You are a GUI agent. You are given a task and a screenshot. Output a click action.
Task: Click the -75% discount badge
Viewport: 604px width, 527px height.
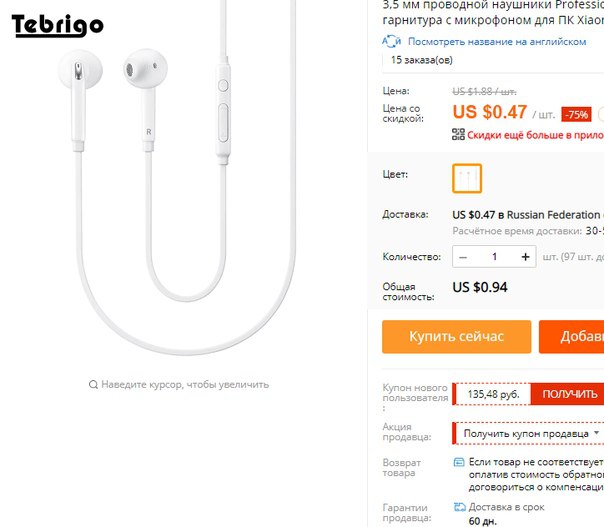576,114
